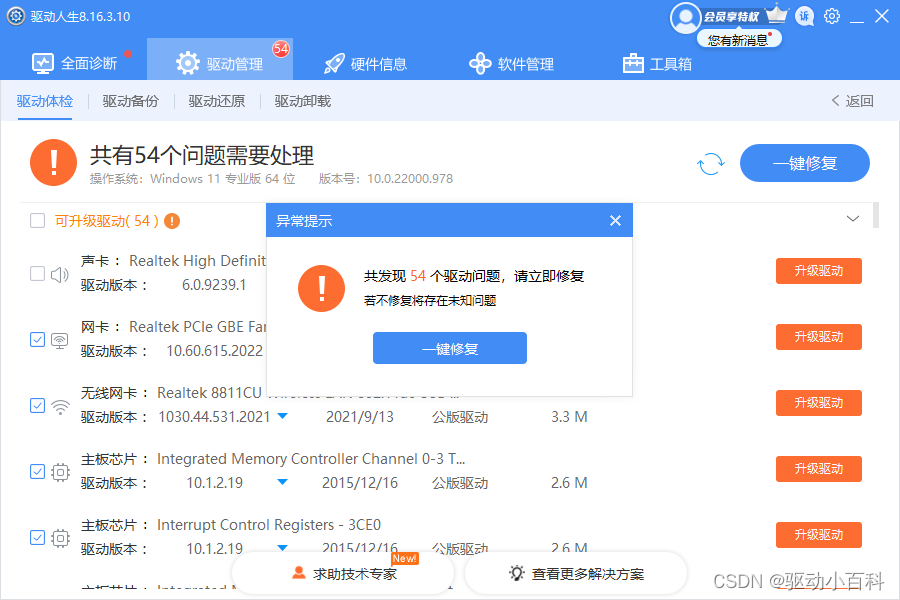Click the 驱动人生 app logo icon

coord(15,16)
